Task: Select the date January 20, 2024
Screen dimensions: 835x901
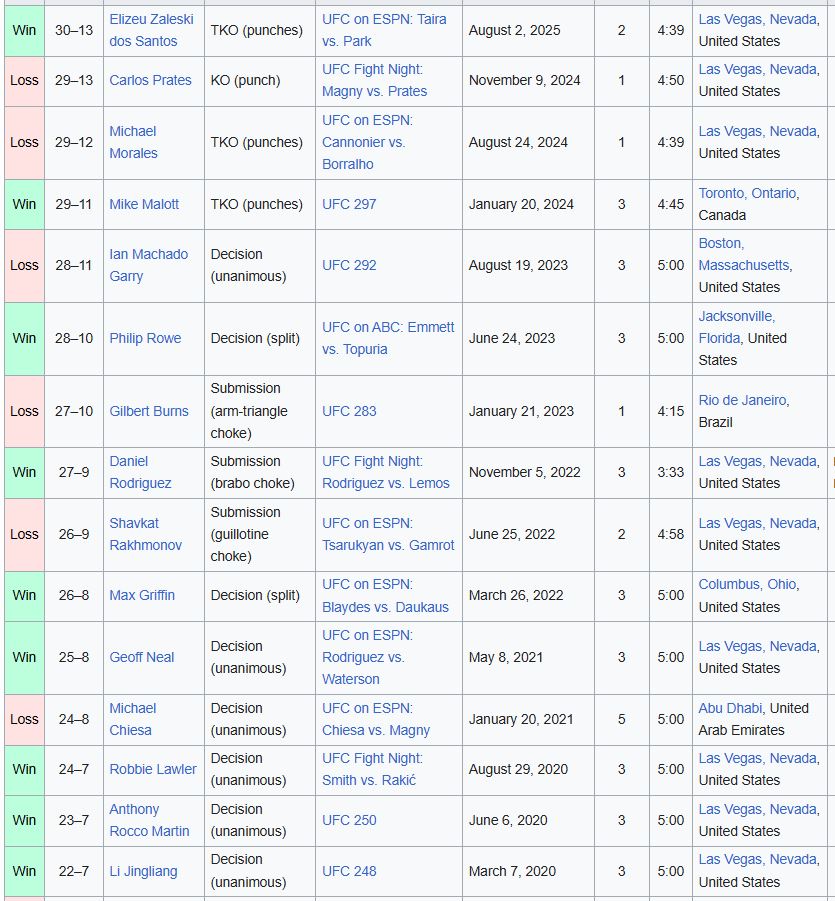Action: click(521, 204)
